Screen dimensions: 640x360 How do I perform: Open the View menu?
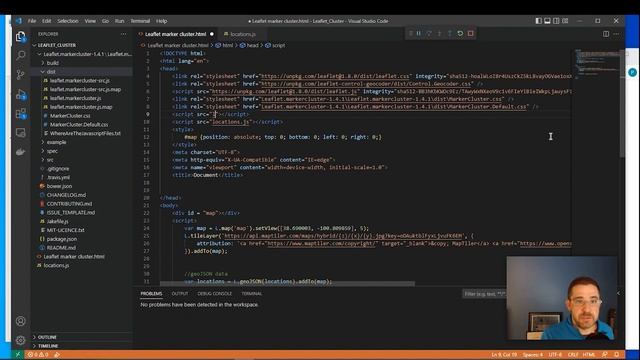point(90,21)
